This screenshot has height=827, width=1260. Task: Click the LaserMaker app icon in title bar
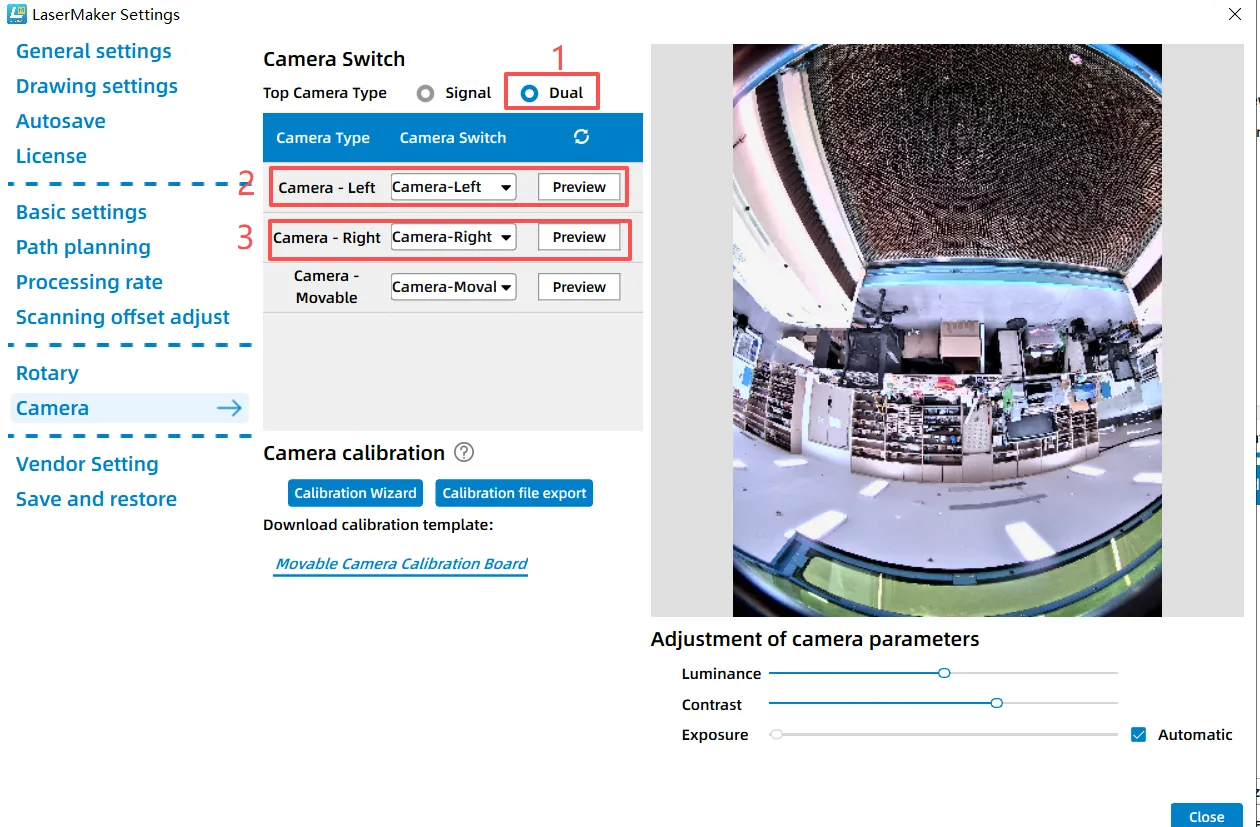pos(16,15)
